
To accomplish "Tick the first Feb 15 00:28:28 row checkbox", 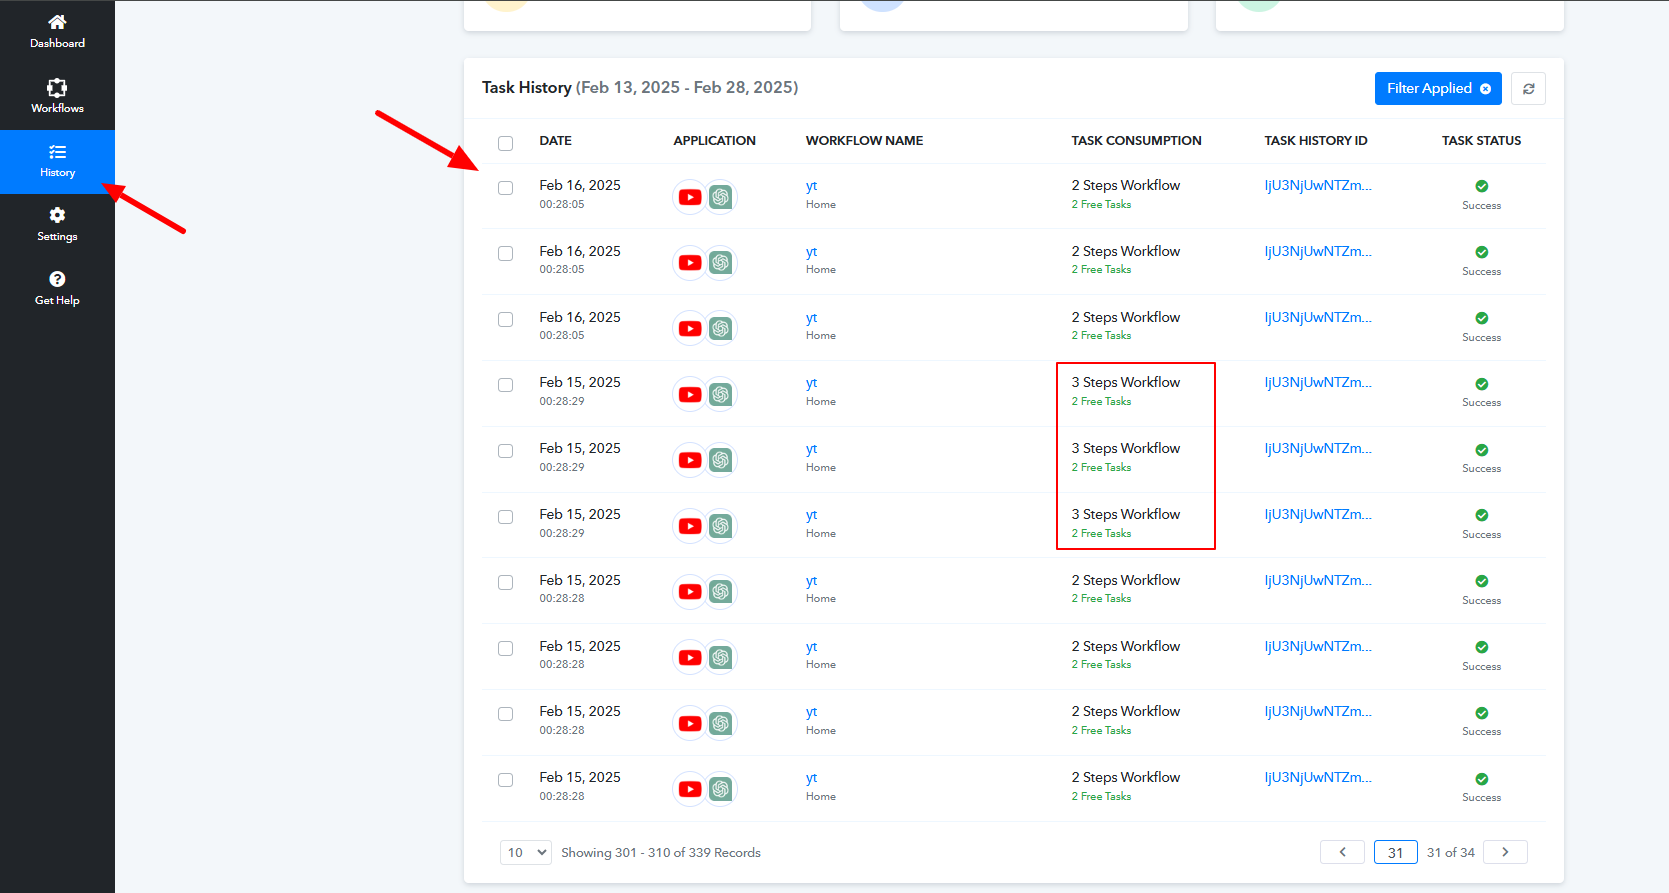I will (506, 582).
